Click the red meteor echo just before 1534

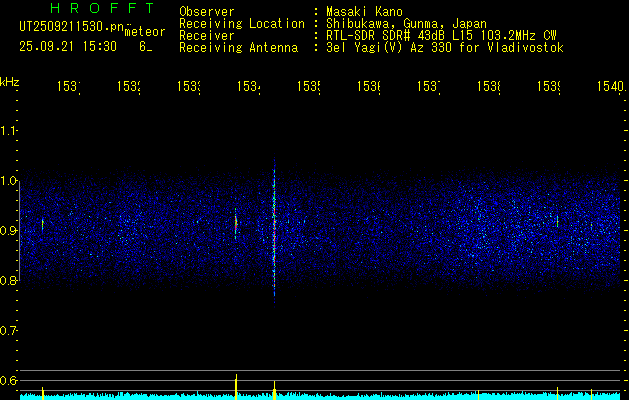coord(236,224)
